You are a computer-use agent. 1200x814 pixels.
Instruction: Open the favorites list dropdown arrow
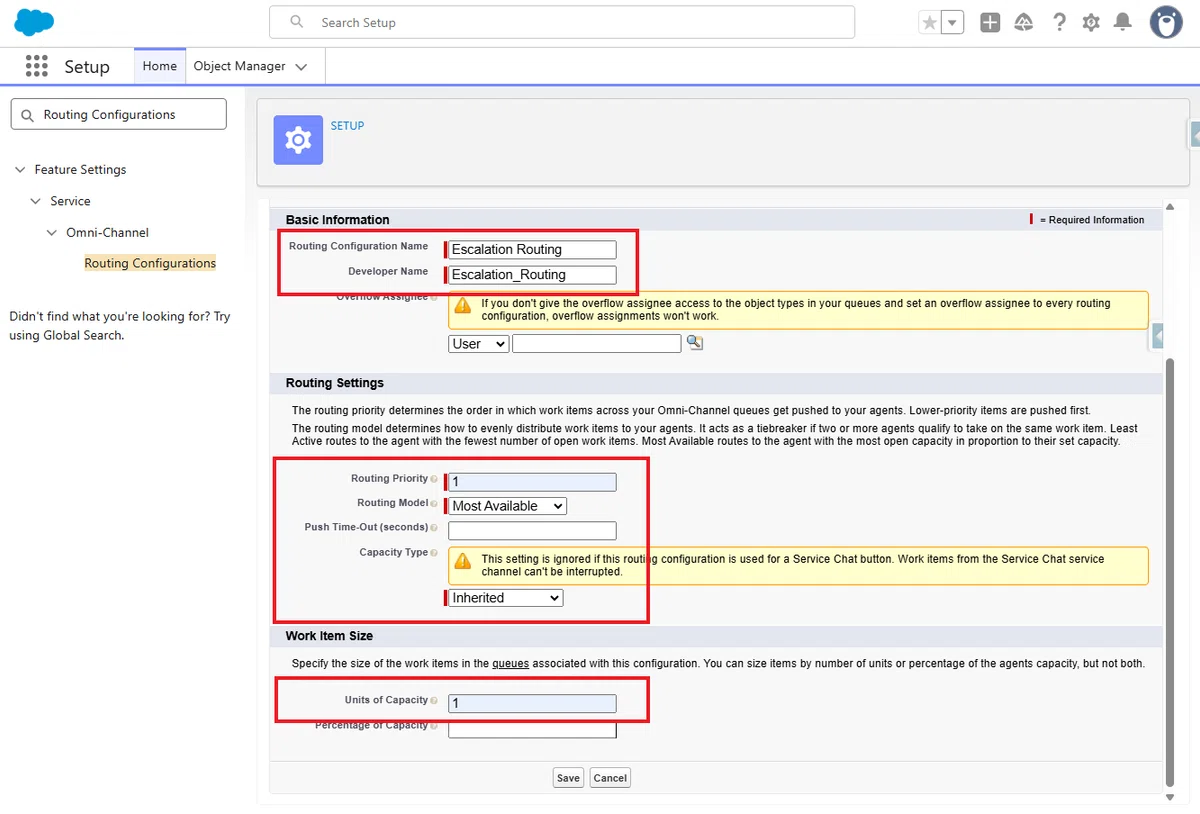953,22
